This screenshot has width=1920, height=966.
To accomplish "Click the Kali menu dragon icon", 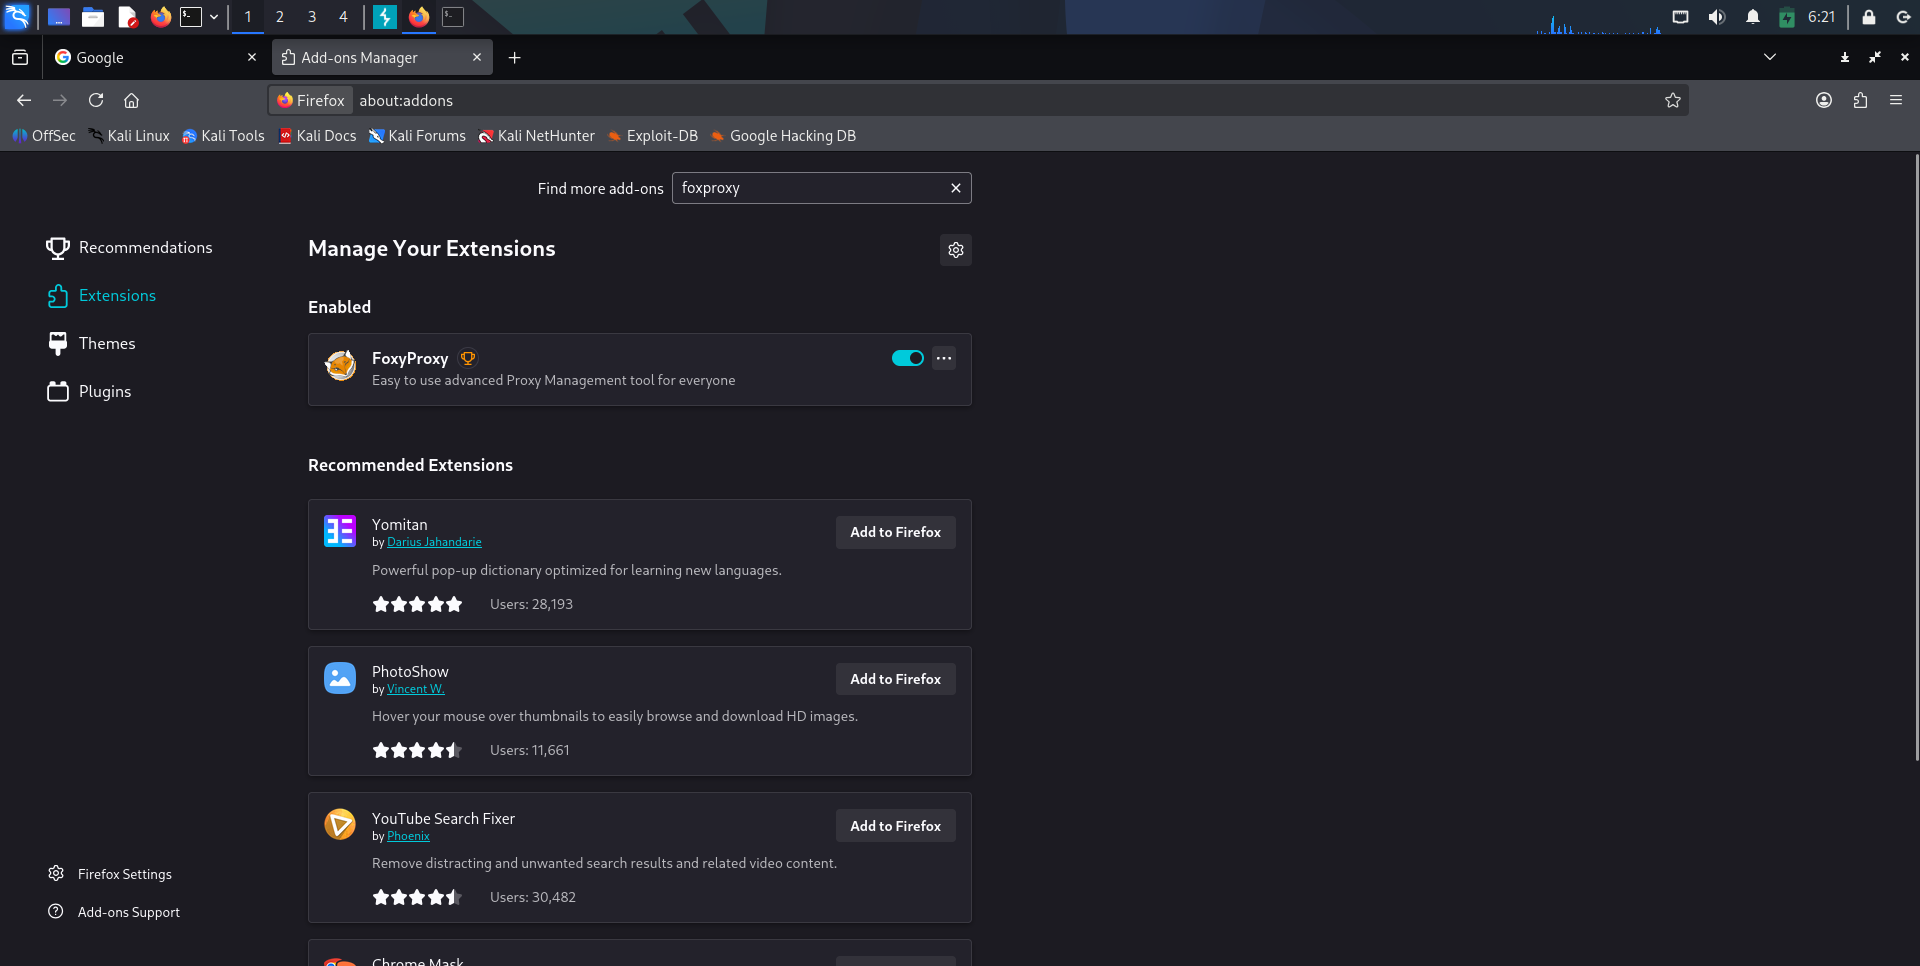I will (x=17, y=16).
